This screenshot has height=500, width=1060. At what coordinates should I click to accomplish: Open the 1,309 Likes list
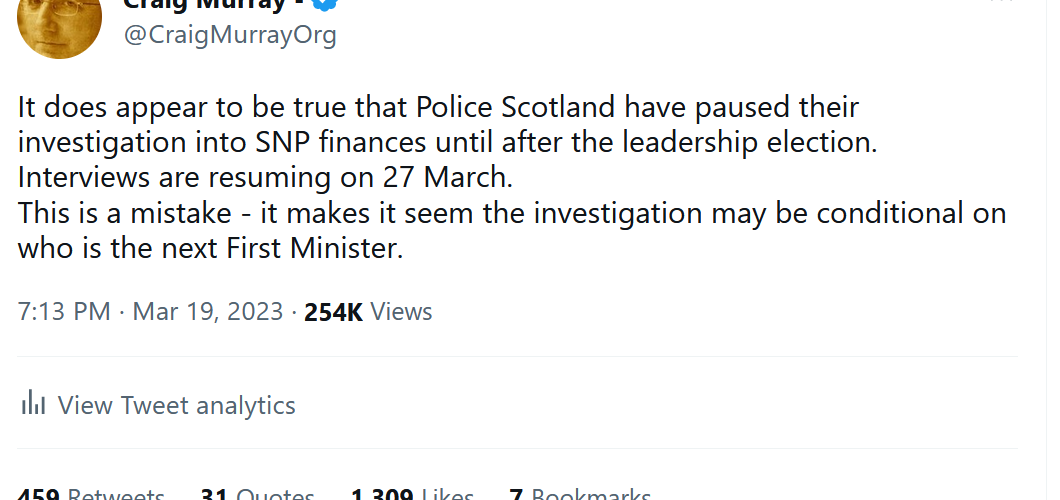click(x=412, y=494)
